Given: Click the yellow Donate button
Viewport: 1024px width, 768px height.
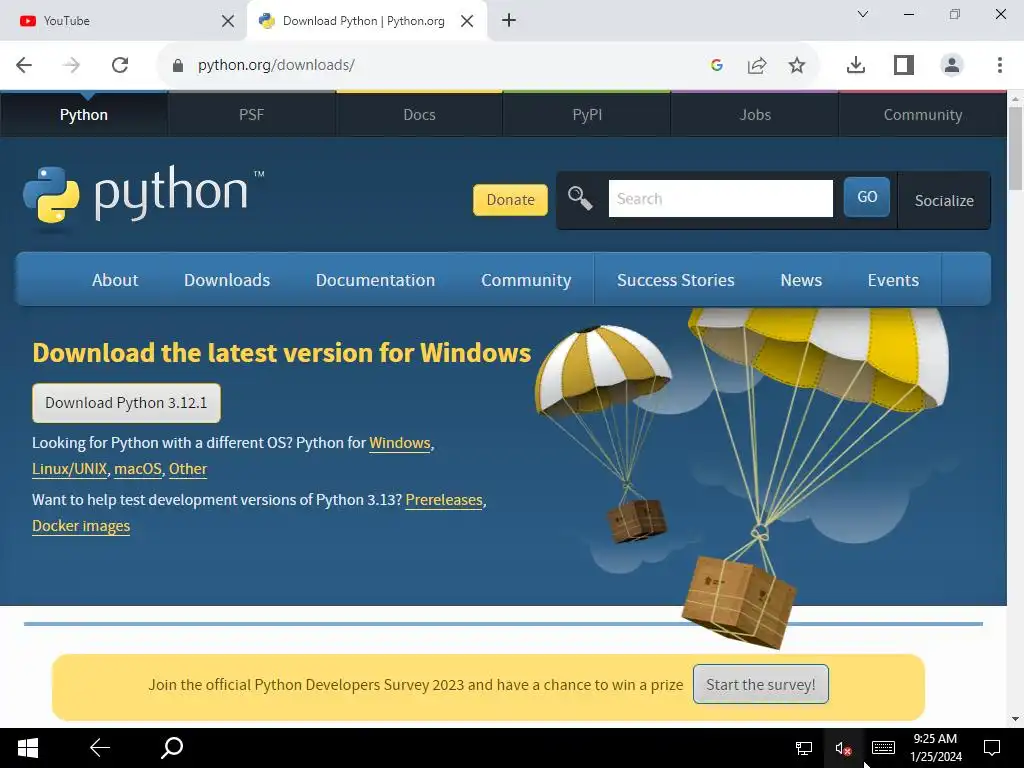Looking at the screenshot, I should coord(510,200).
